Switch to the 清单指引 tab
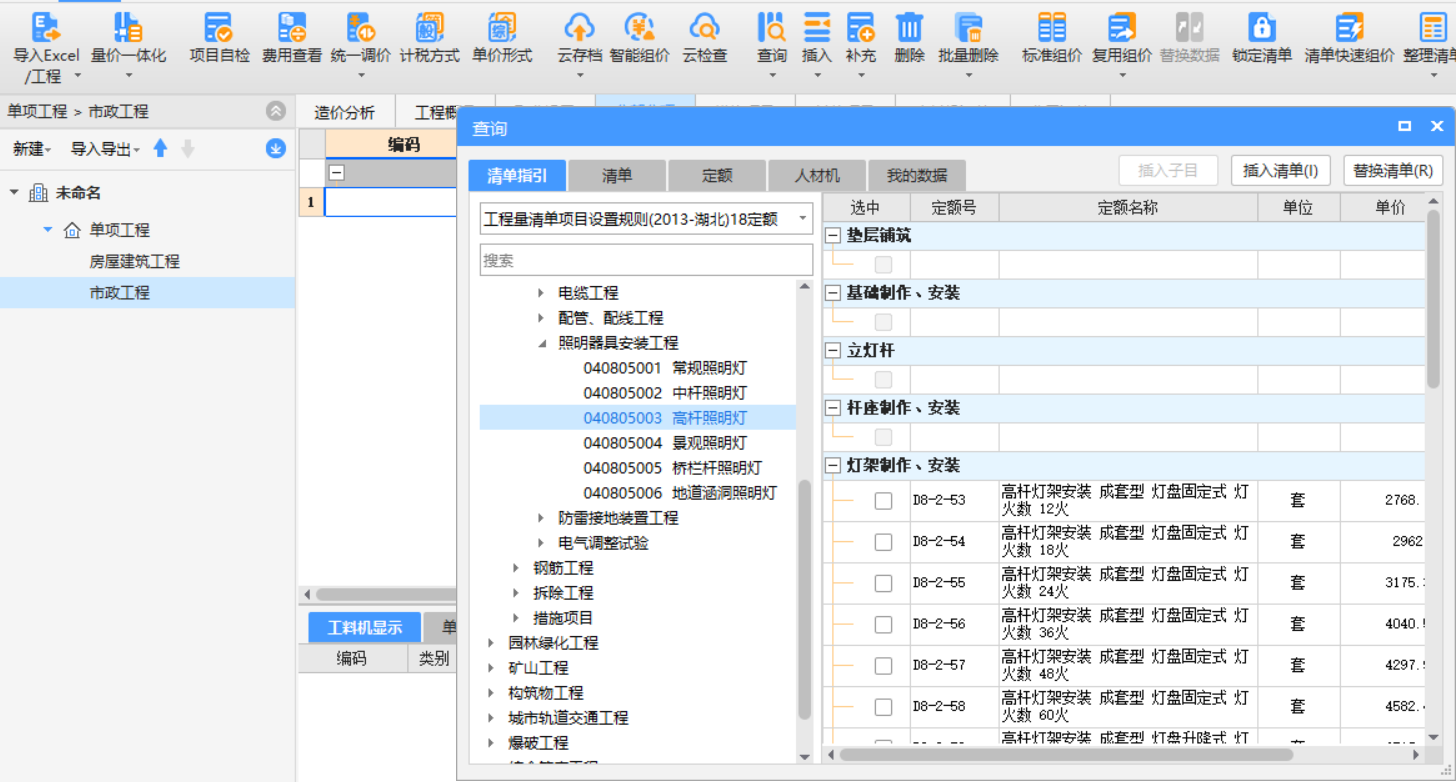Image resolution: width=1456 pixels, height=782 pixels. pos(517,175)
